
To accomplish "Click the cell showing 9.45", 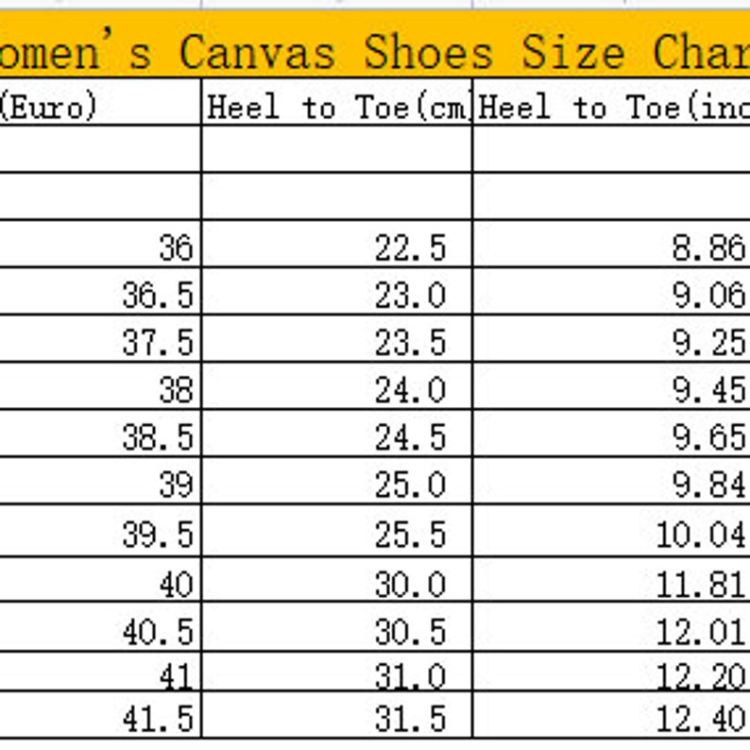I will (x=611, y=390).
